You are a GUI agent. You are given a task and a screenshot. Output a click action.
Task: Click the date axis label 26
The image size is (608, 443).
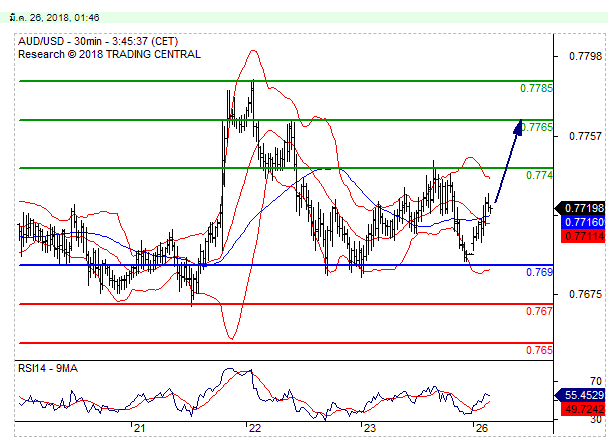tap(481, 429)
